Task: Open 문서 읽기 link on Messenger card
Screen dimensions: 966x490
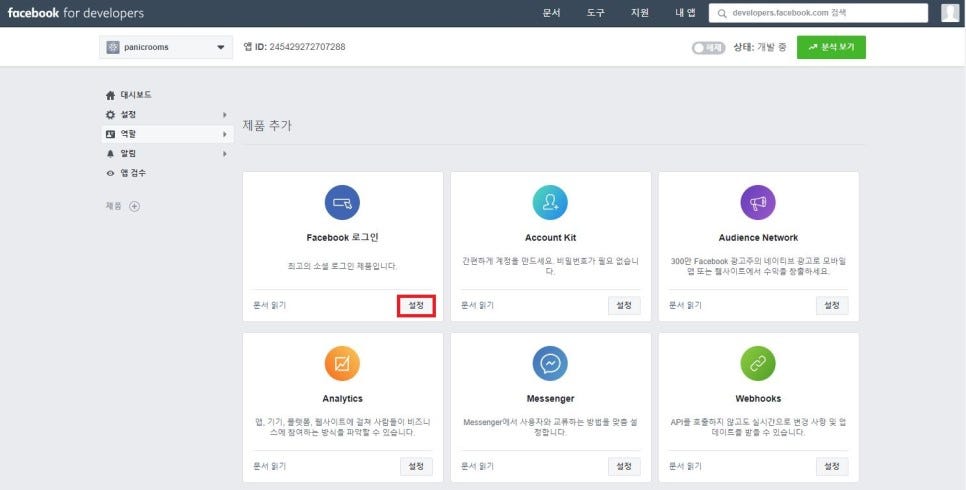Action: tap(477, 467)
